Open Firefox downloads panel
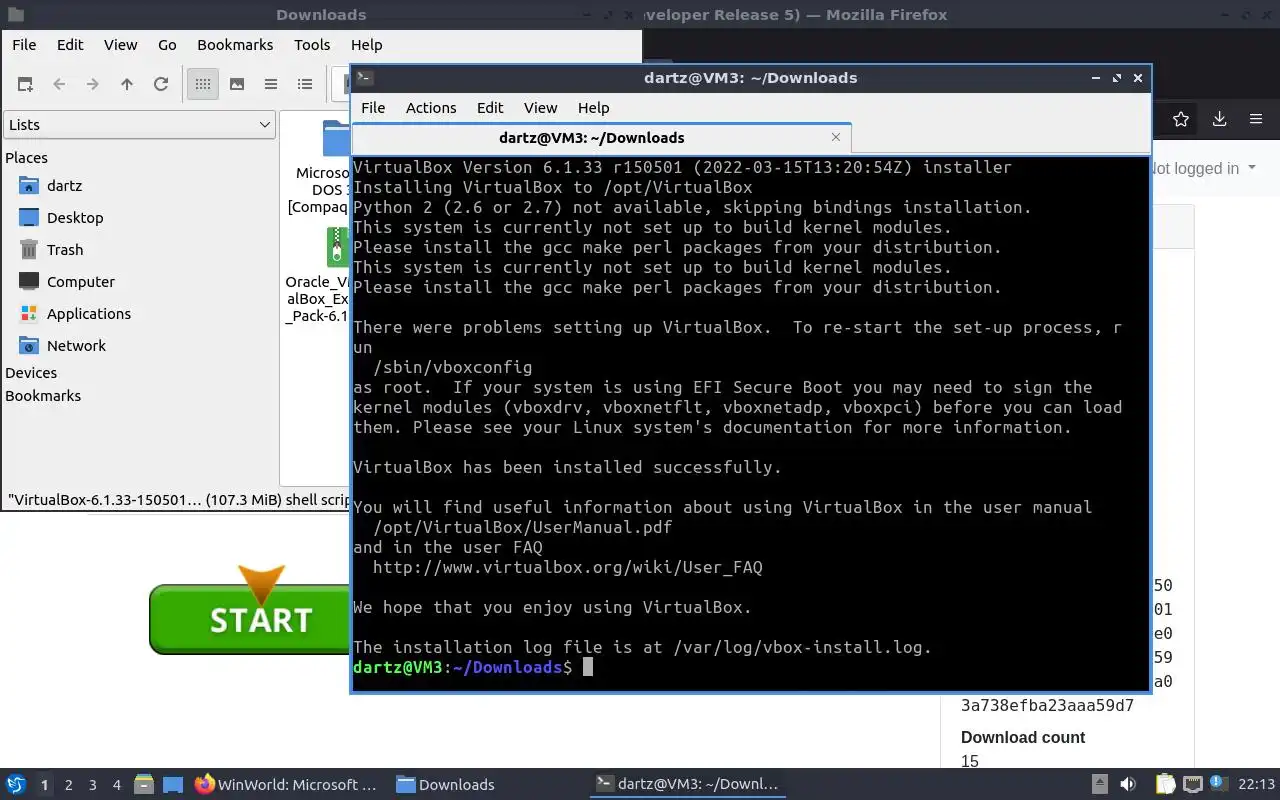 click(1219, 119)
